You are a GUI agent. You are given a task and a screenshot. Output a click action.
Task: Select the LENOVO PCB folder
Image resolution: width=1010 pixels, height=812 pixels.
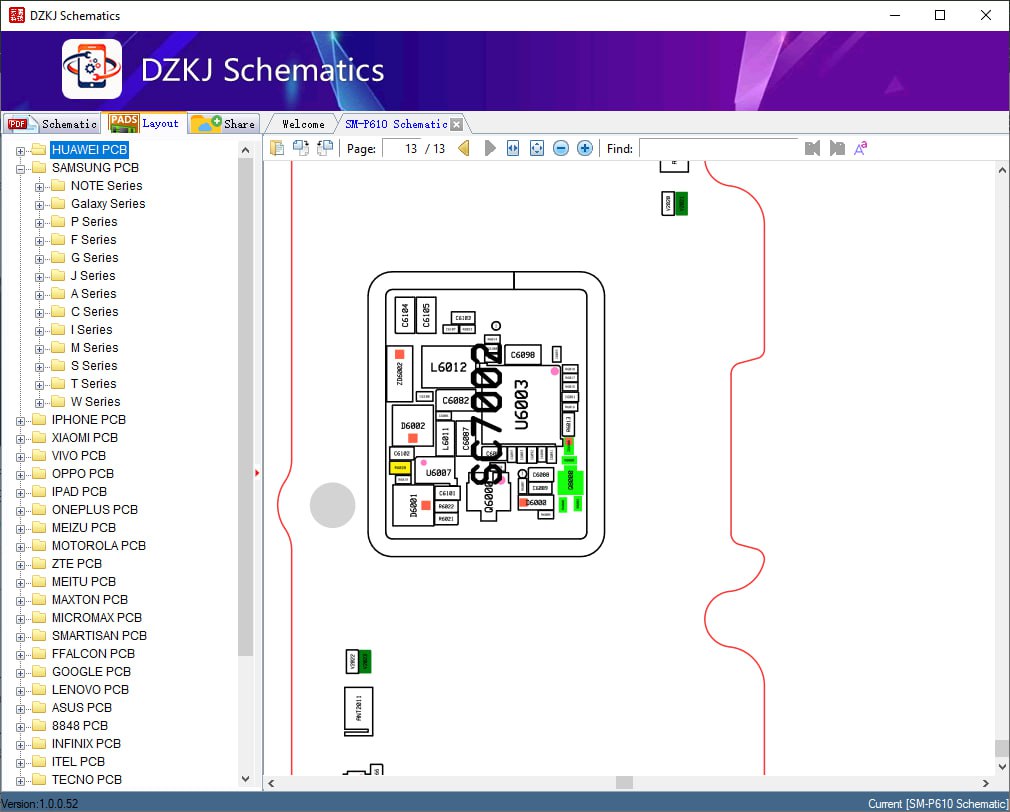(90, 690)
